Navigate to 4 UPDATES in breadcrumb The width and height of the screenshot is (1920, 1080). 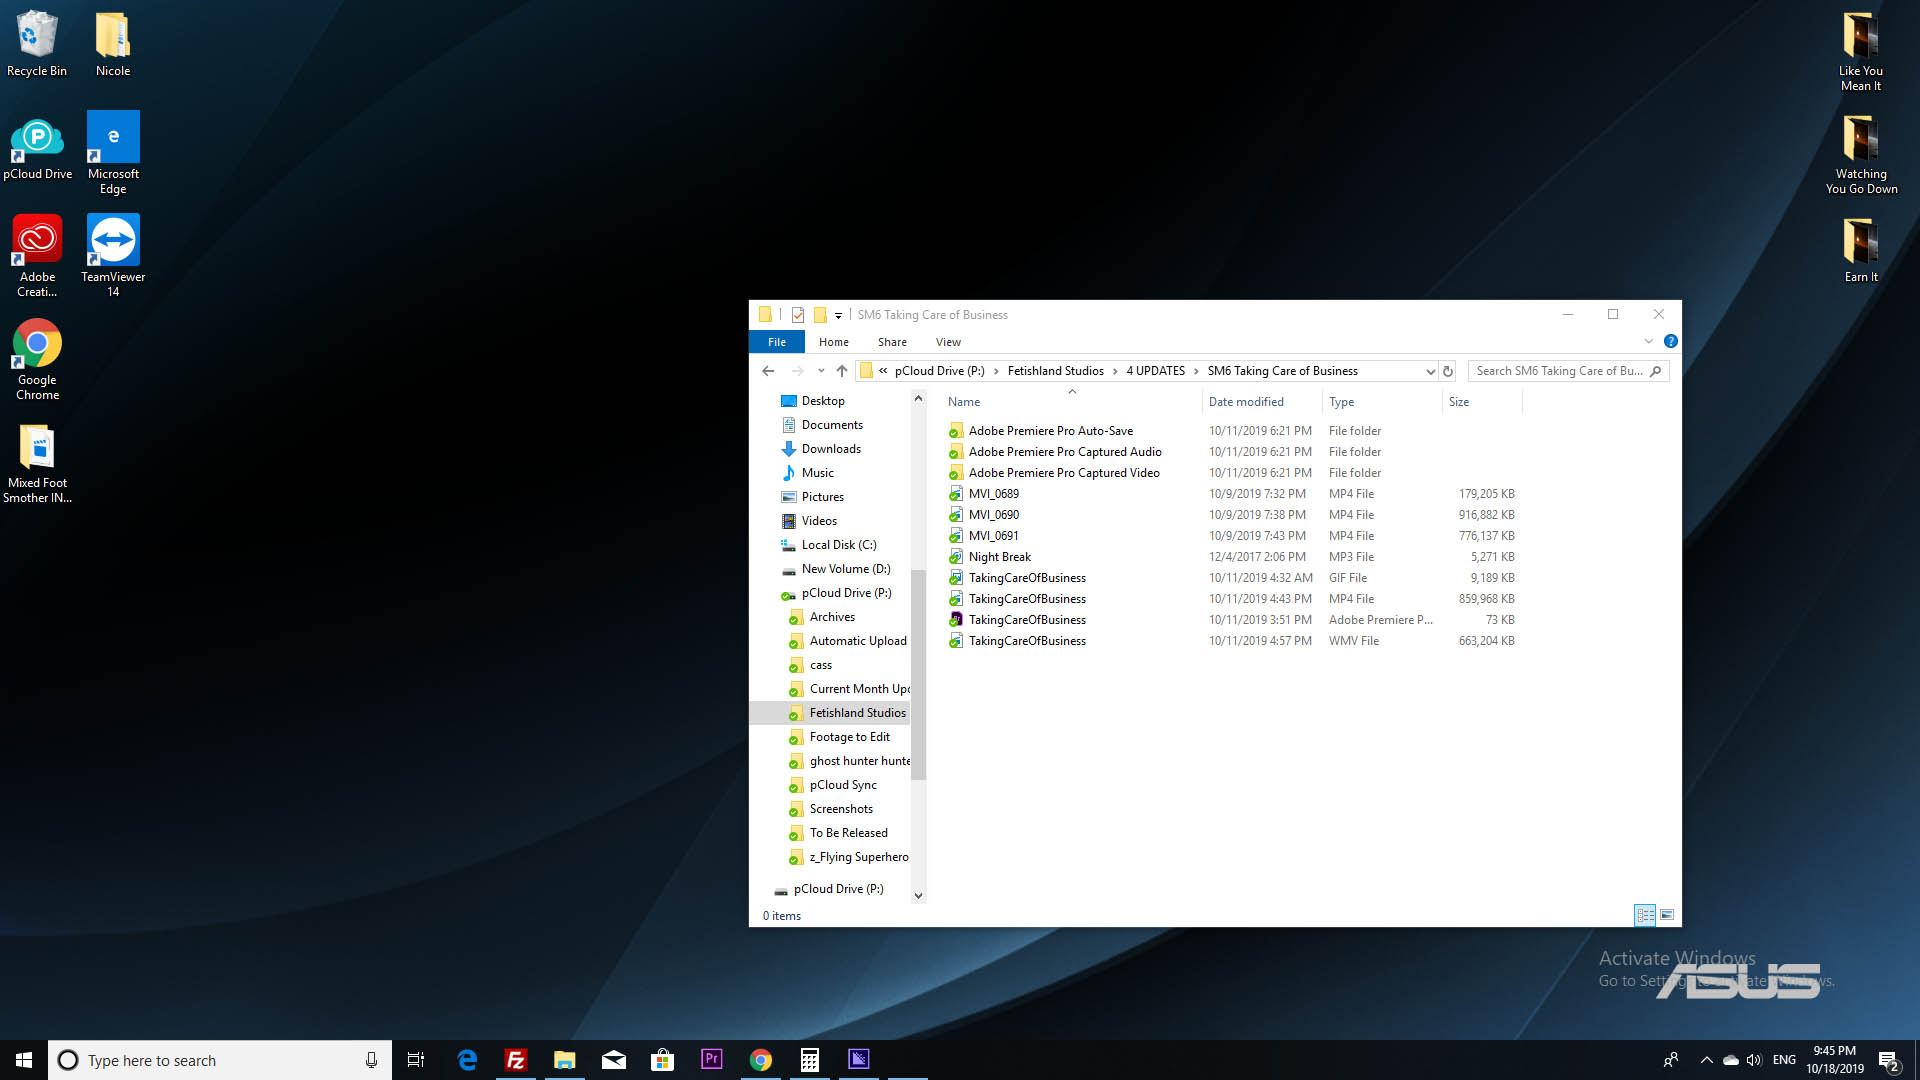[x=1155, y=371]
